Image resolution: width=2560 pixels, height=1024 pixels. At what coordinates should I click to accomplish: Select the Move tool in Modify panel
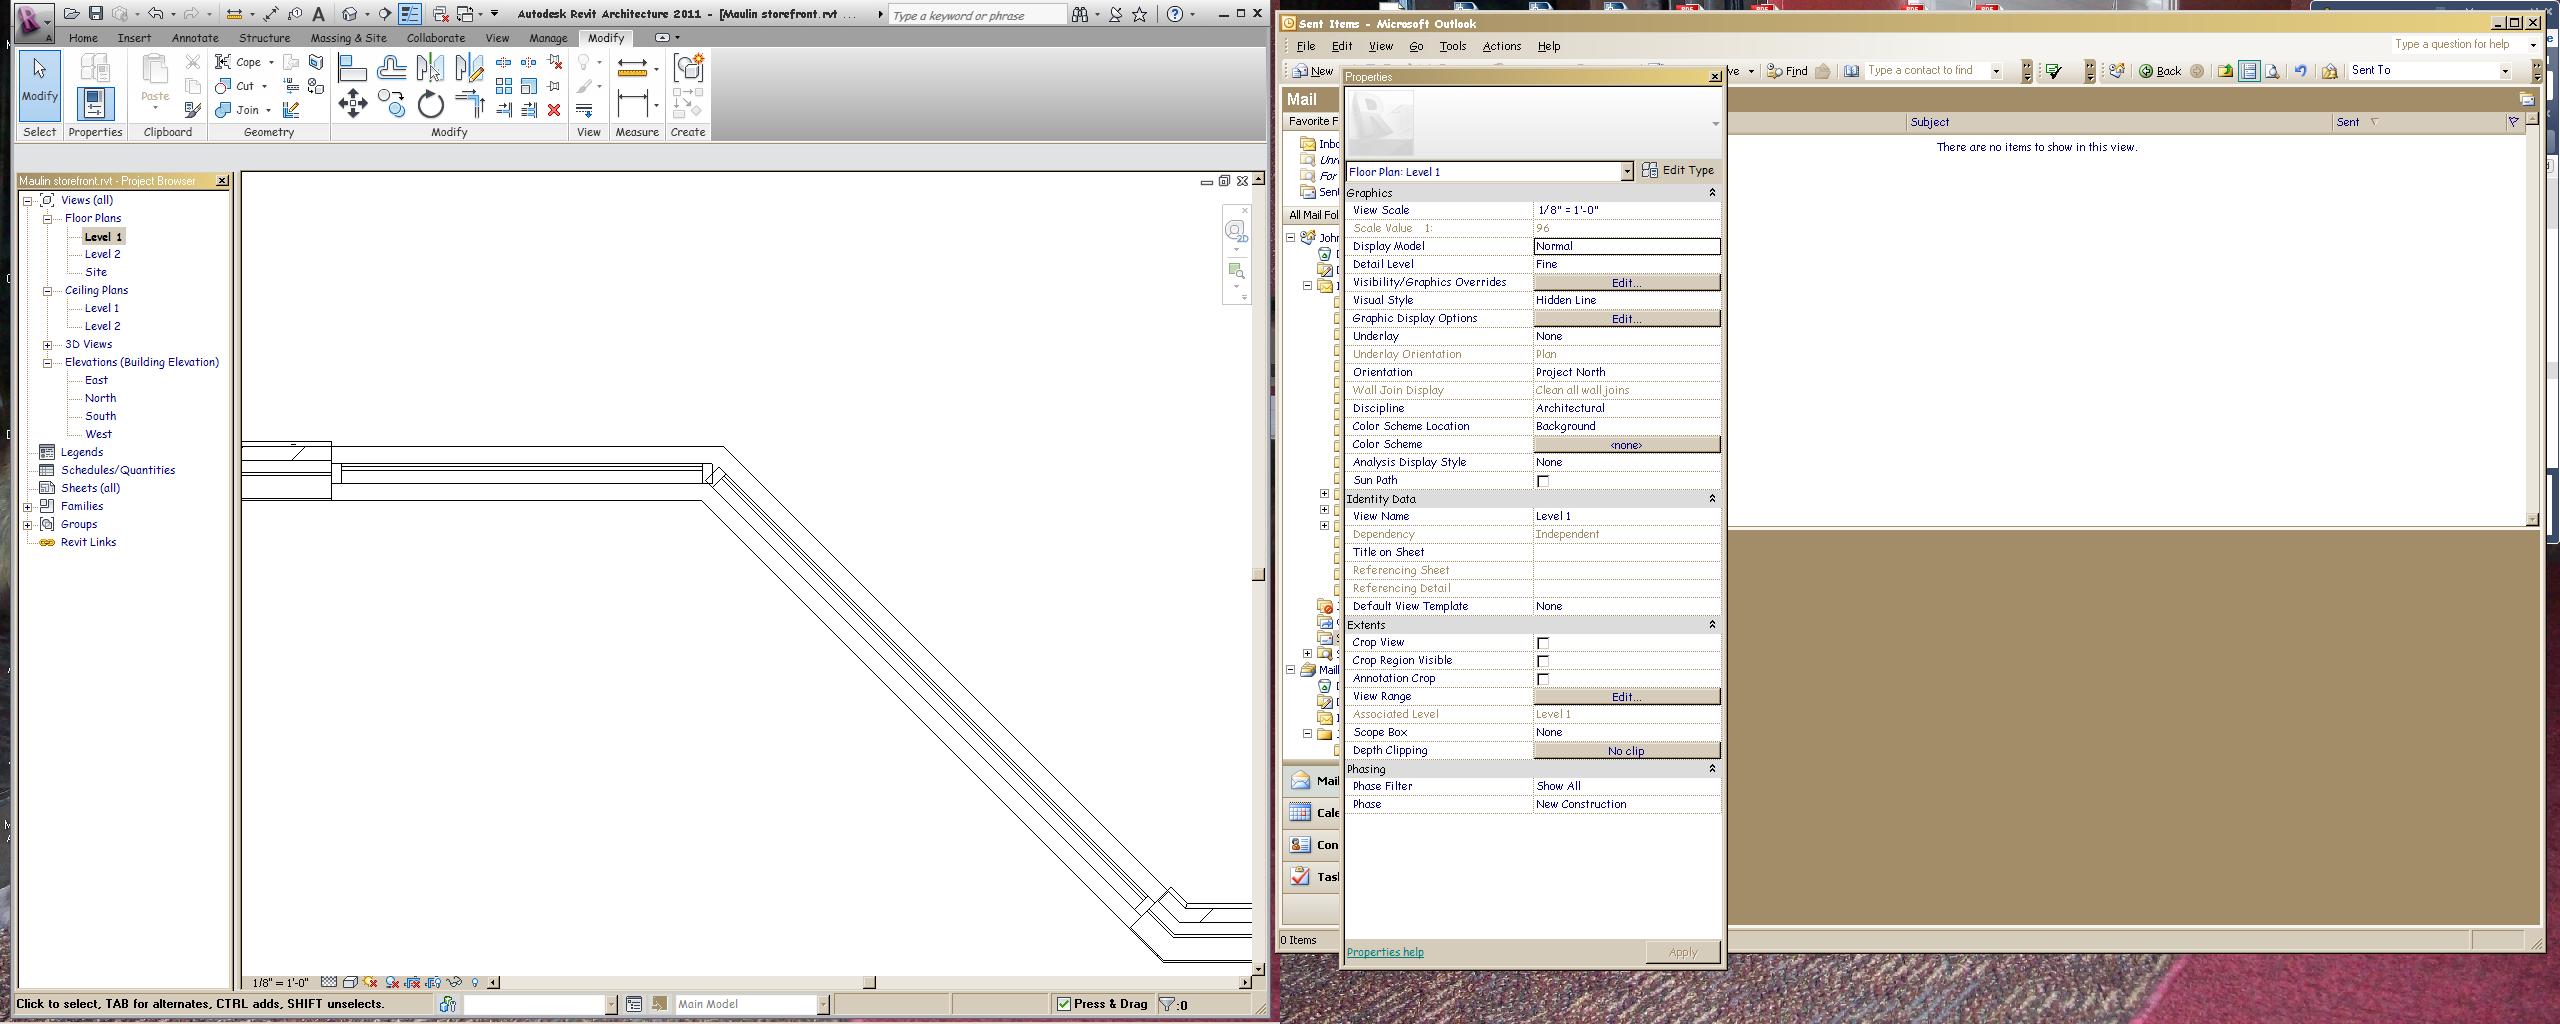coord(352,104)
